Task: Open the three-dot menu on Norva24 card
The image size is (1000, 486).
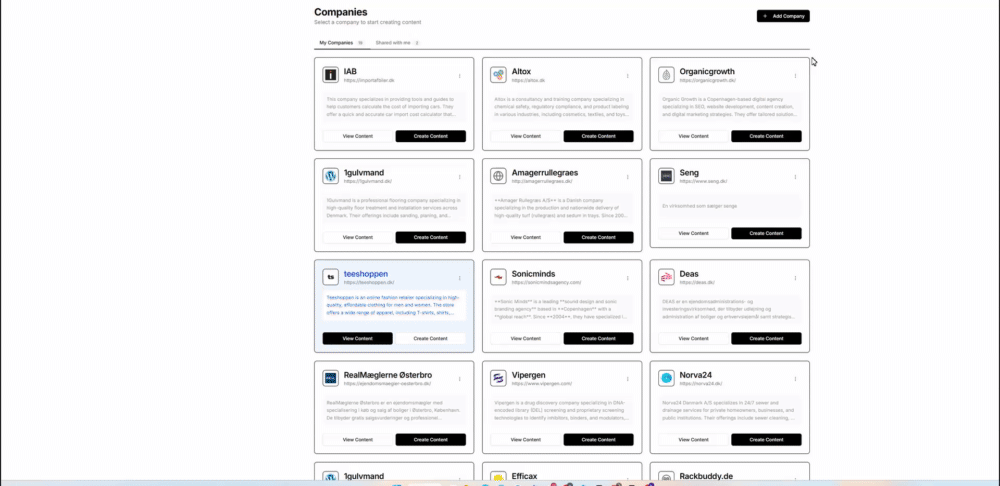Action: pyautogui.click(x=795, y=379)
